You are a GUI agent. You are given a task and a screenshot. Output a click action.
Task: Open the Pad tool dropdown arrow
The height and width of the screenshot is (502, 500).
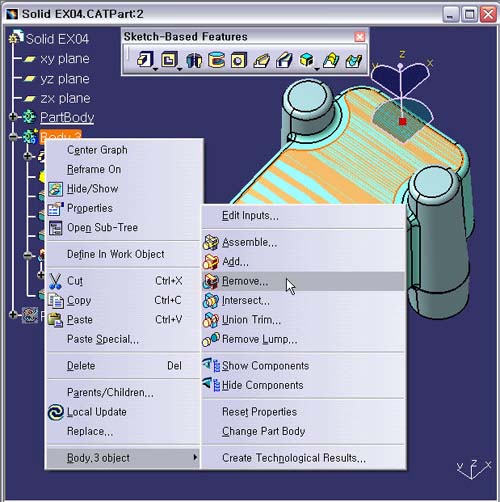(155, 69)
